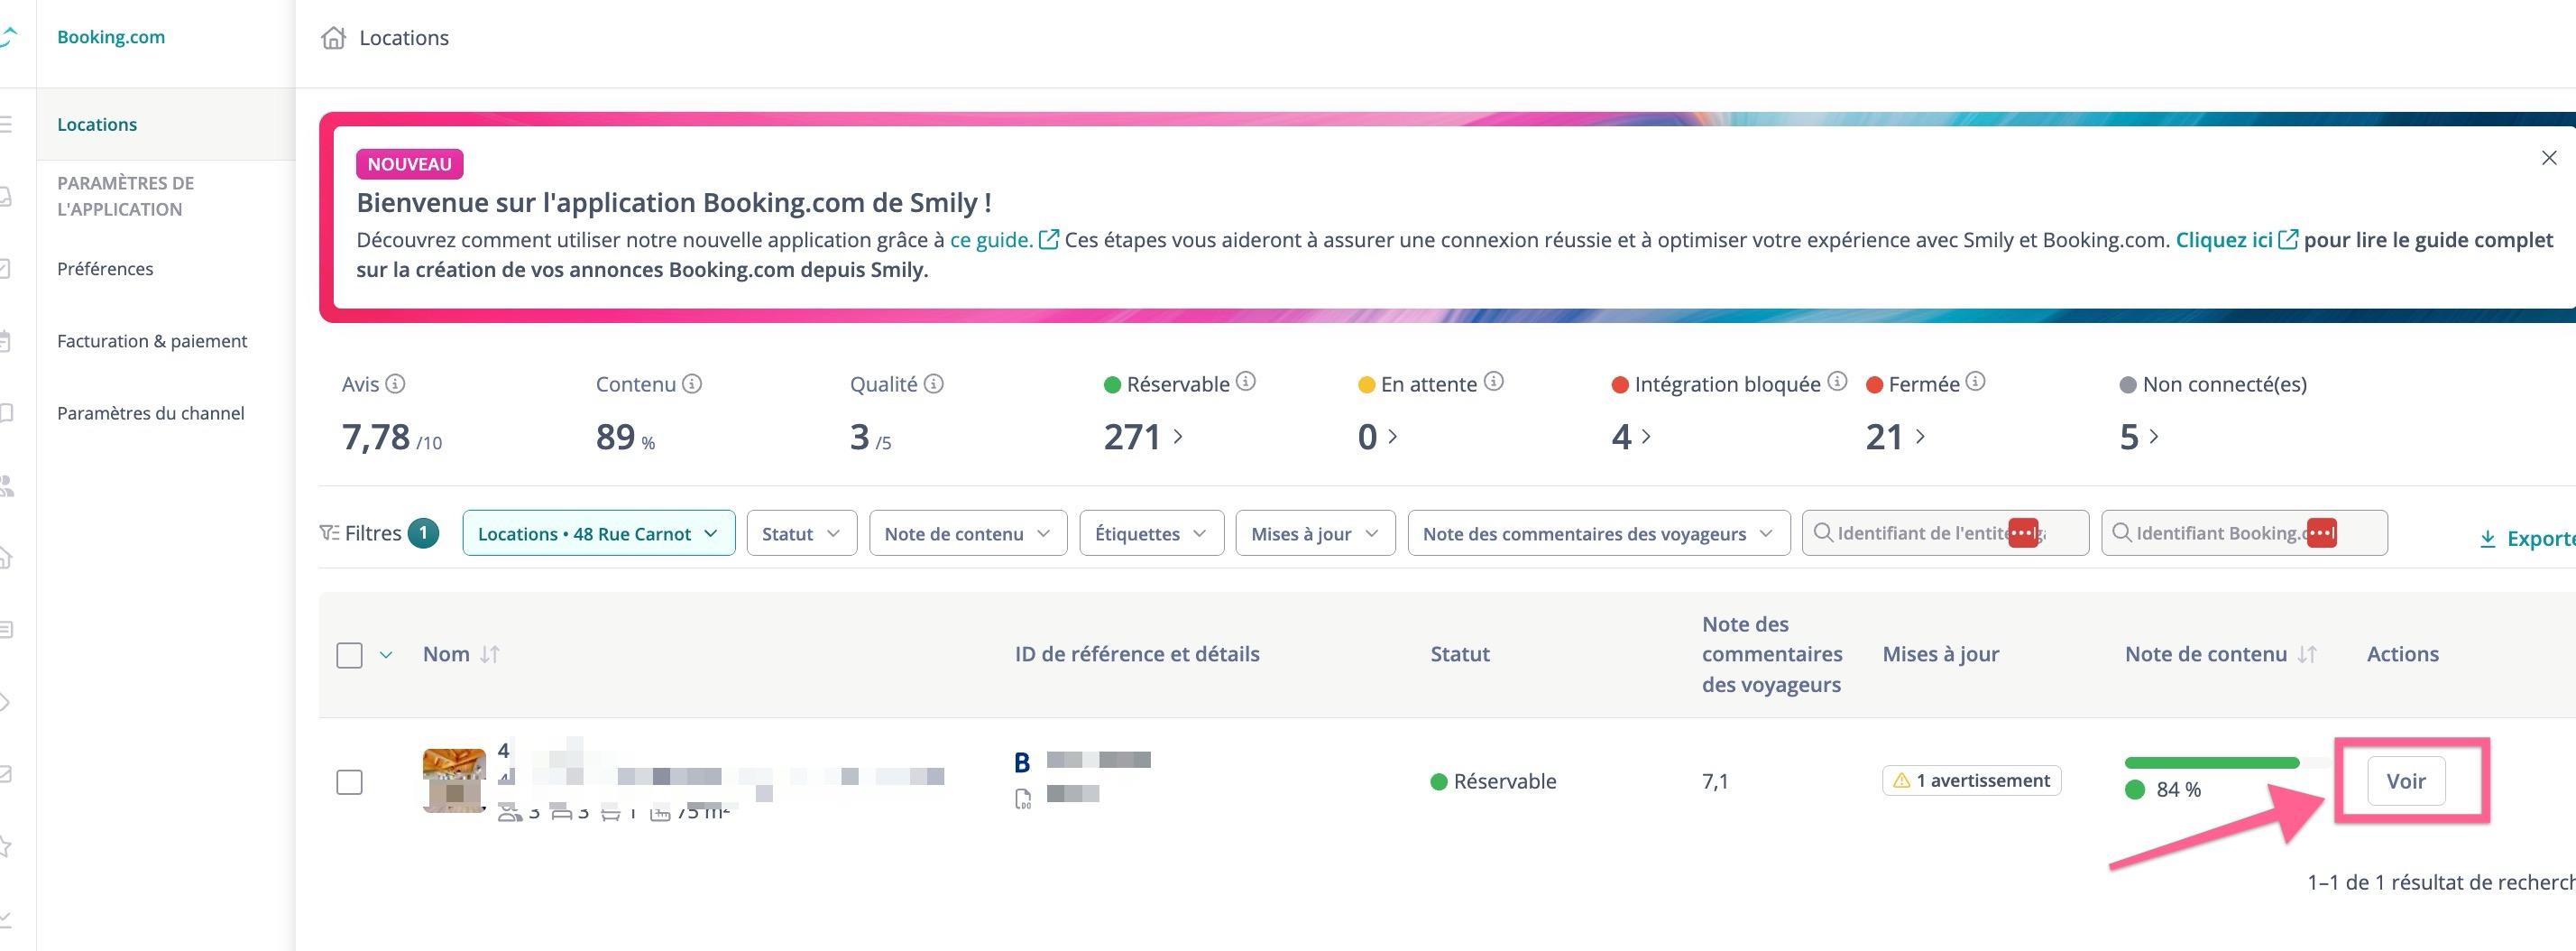This screenshot has width=2576, height=951.
Task: Click the rental's photo thumbnail
Action: coord(454,780)
